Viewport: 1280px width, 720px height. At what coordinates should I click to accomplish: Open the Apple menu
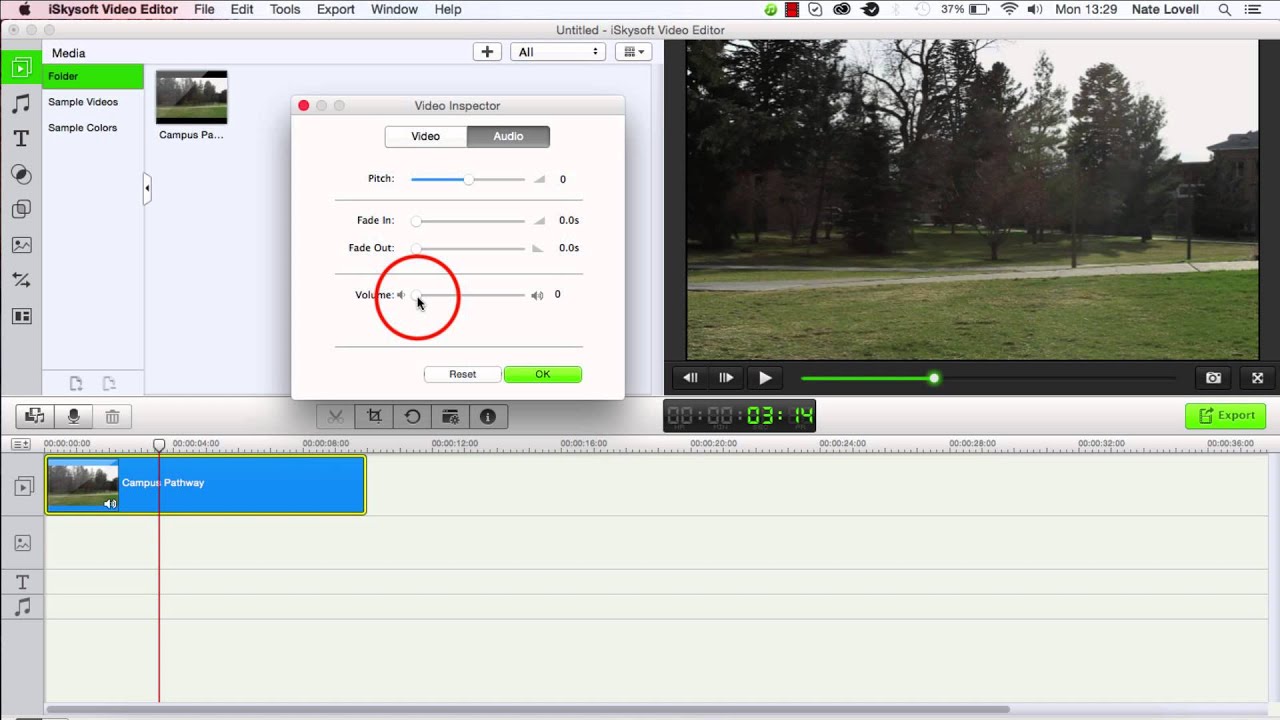[x=24, y=9]
